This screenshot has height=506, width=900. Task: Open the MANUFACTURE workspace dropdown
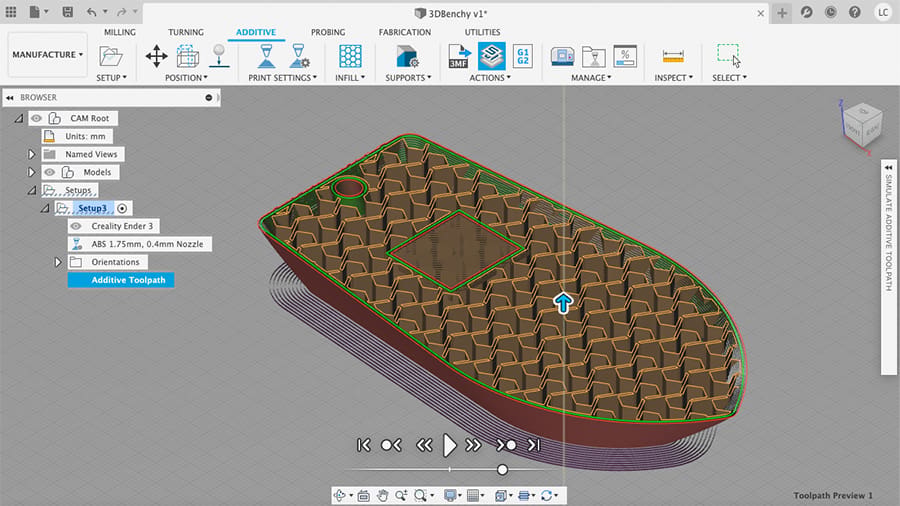(x=48, y=55)
